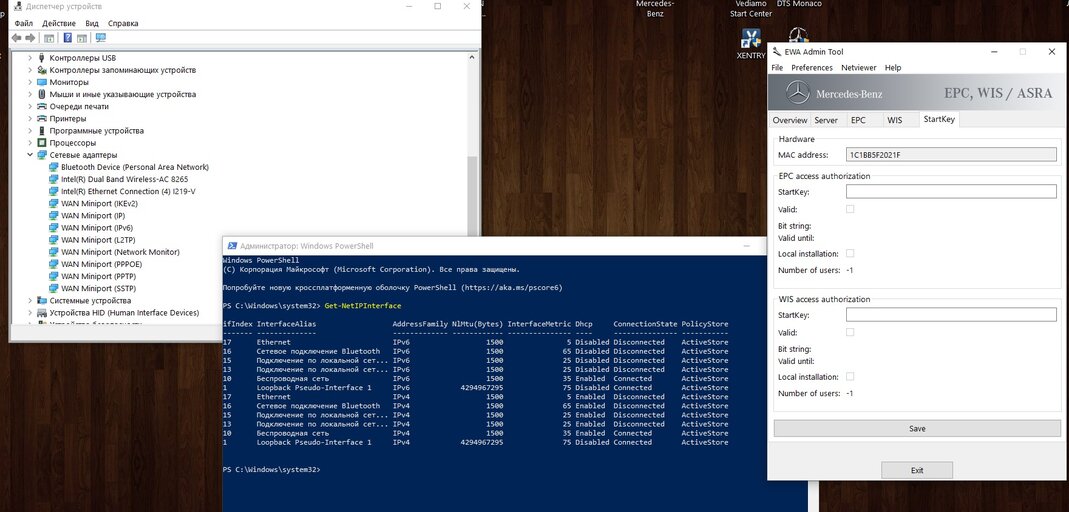
Task: Click the Bluetooth Device adapter icon
Action: [54, 167]
